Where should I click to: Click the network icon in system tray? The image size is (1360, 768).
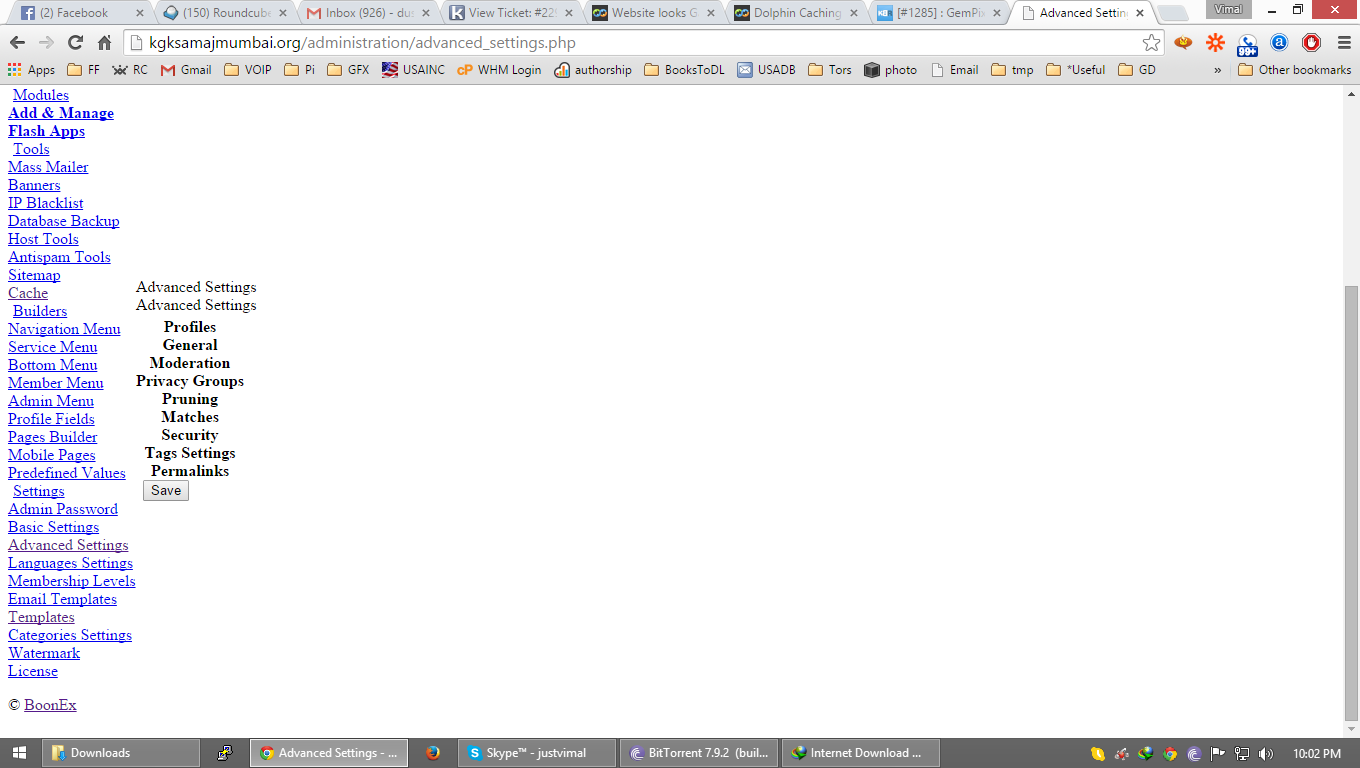tap(1242, 753)
